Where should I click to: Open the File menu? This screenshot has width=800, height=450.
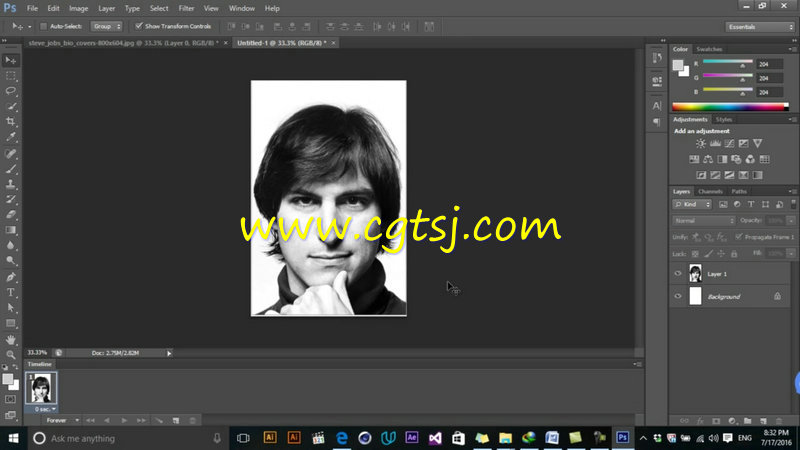32,8
